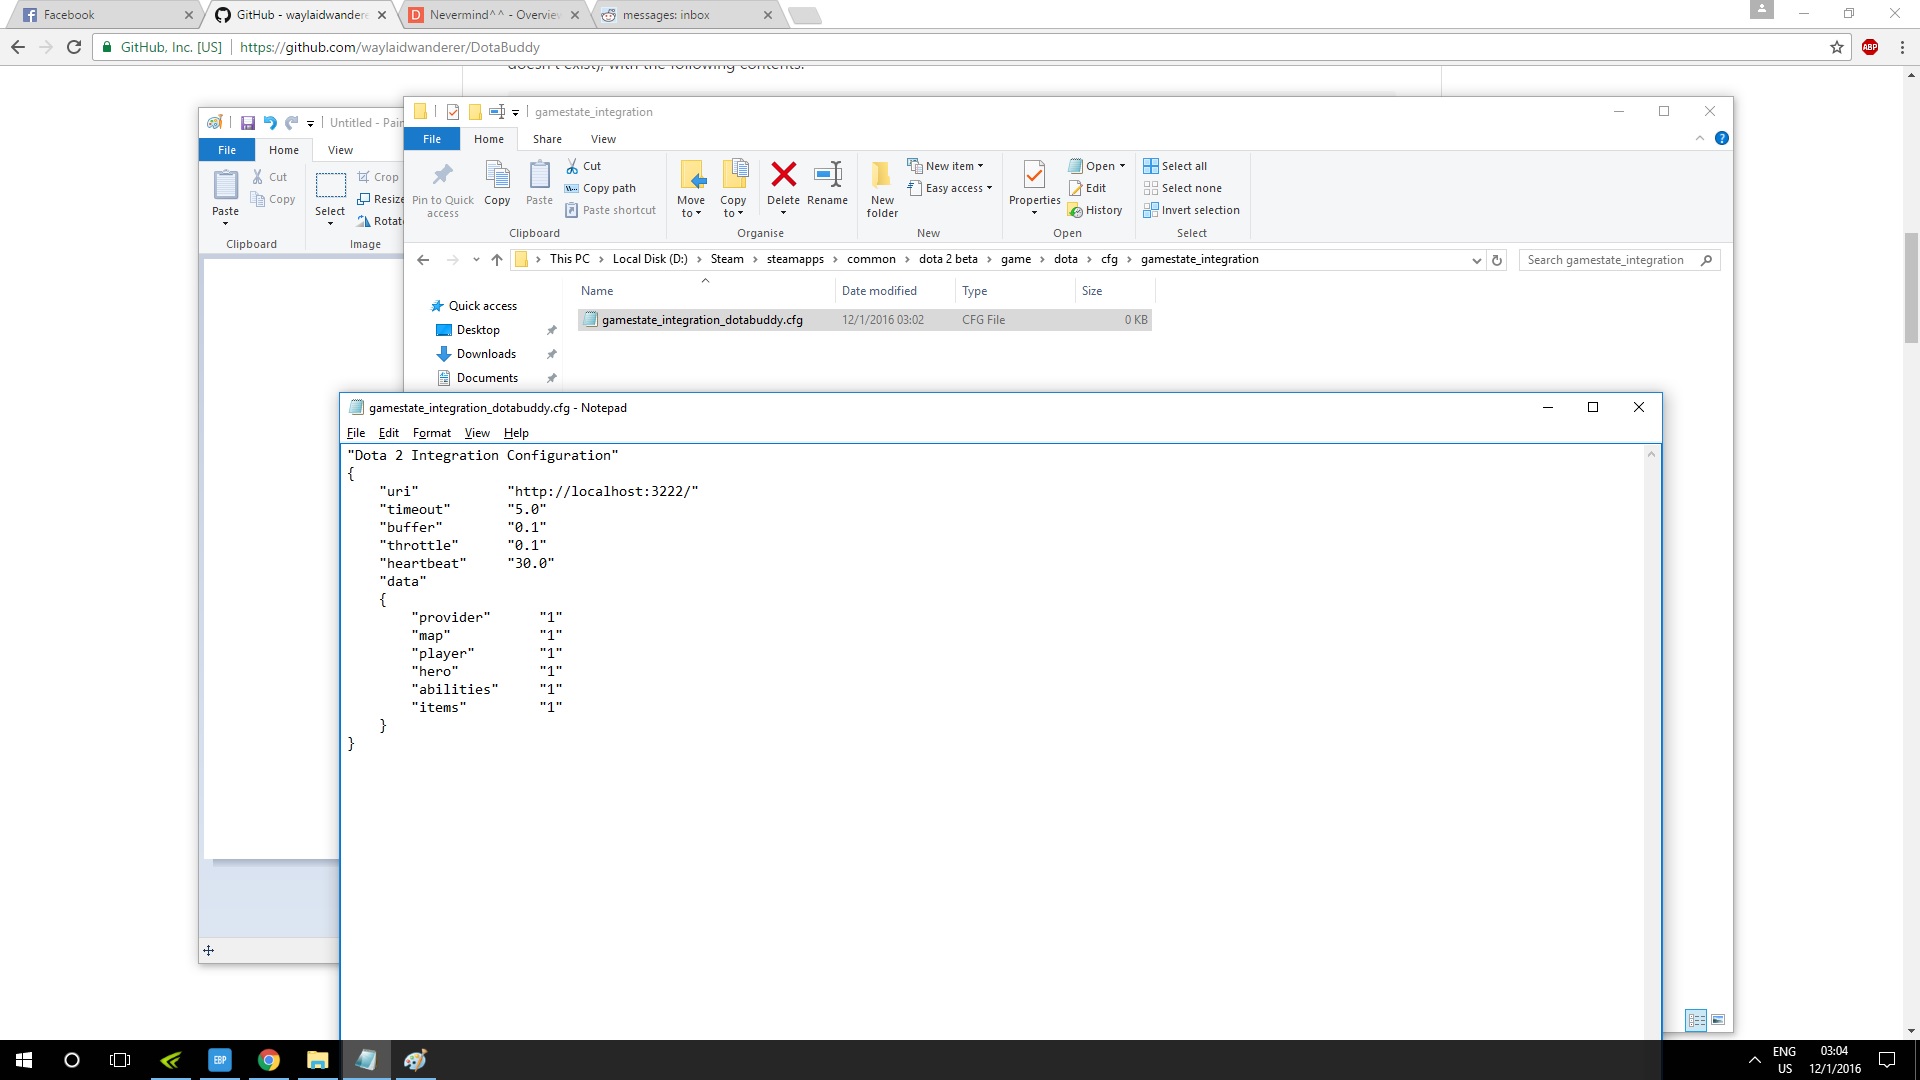Switch to large icons view toggle
The width and height of the screenshot is (1920, 1080).
click(x=1718, y=1020)
